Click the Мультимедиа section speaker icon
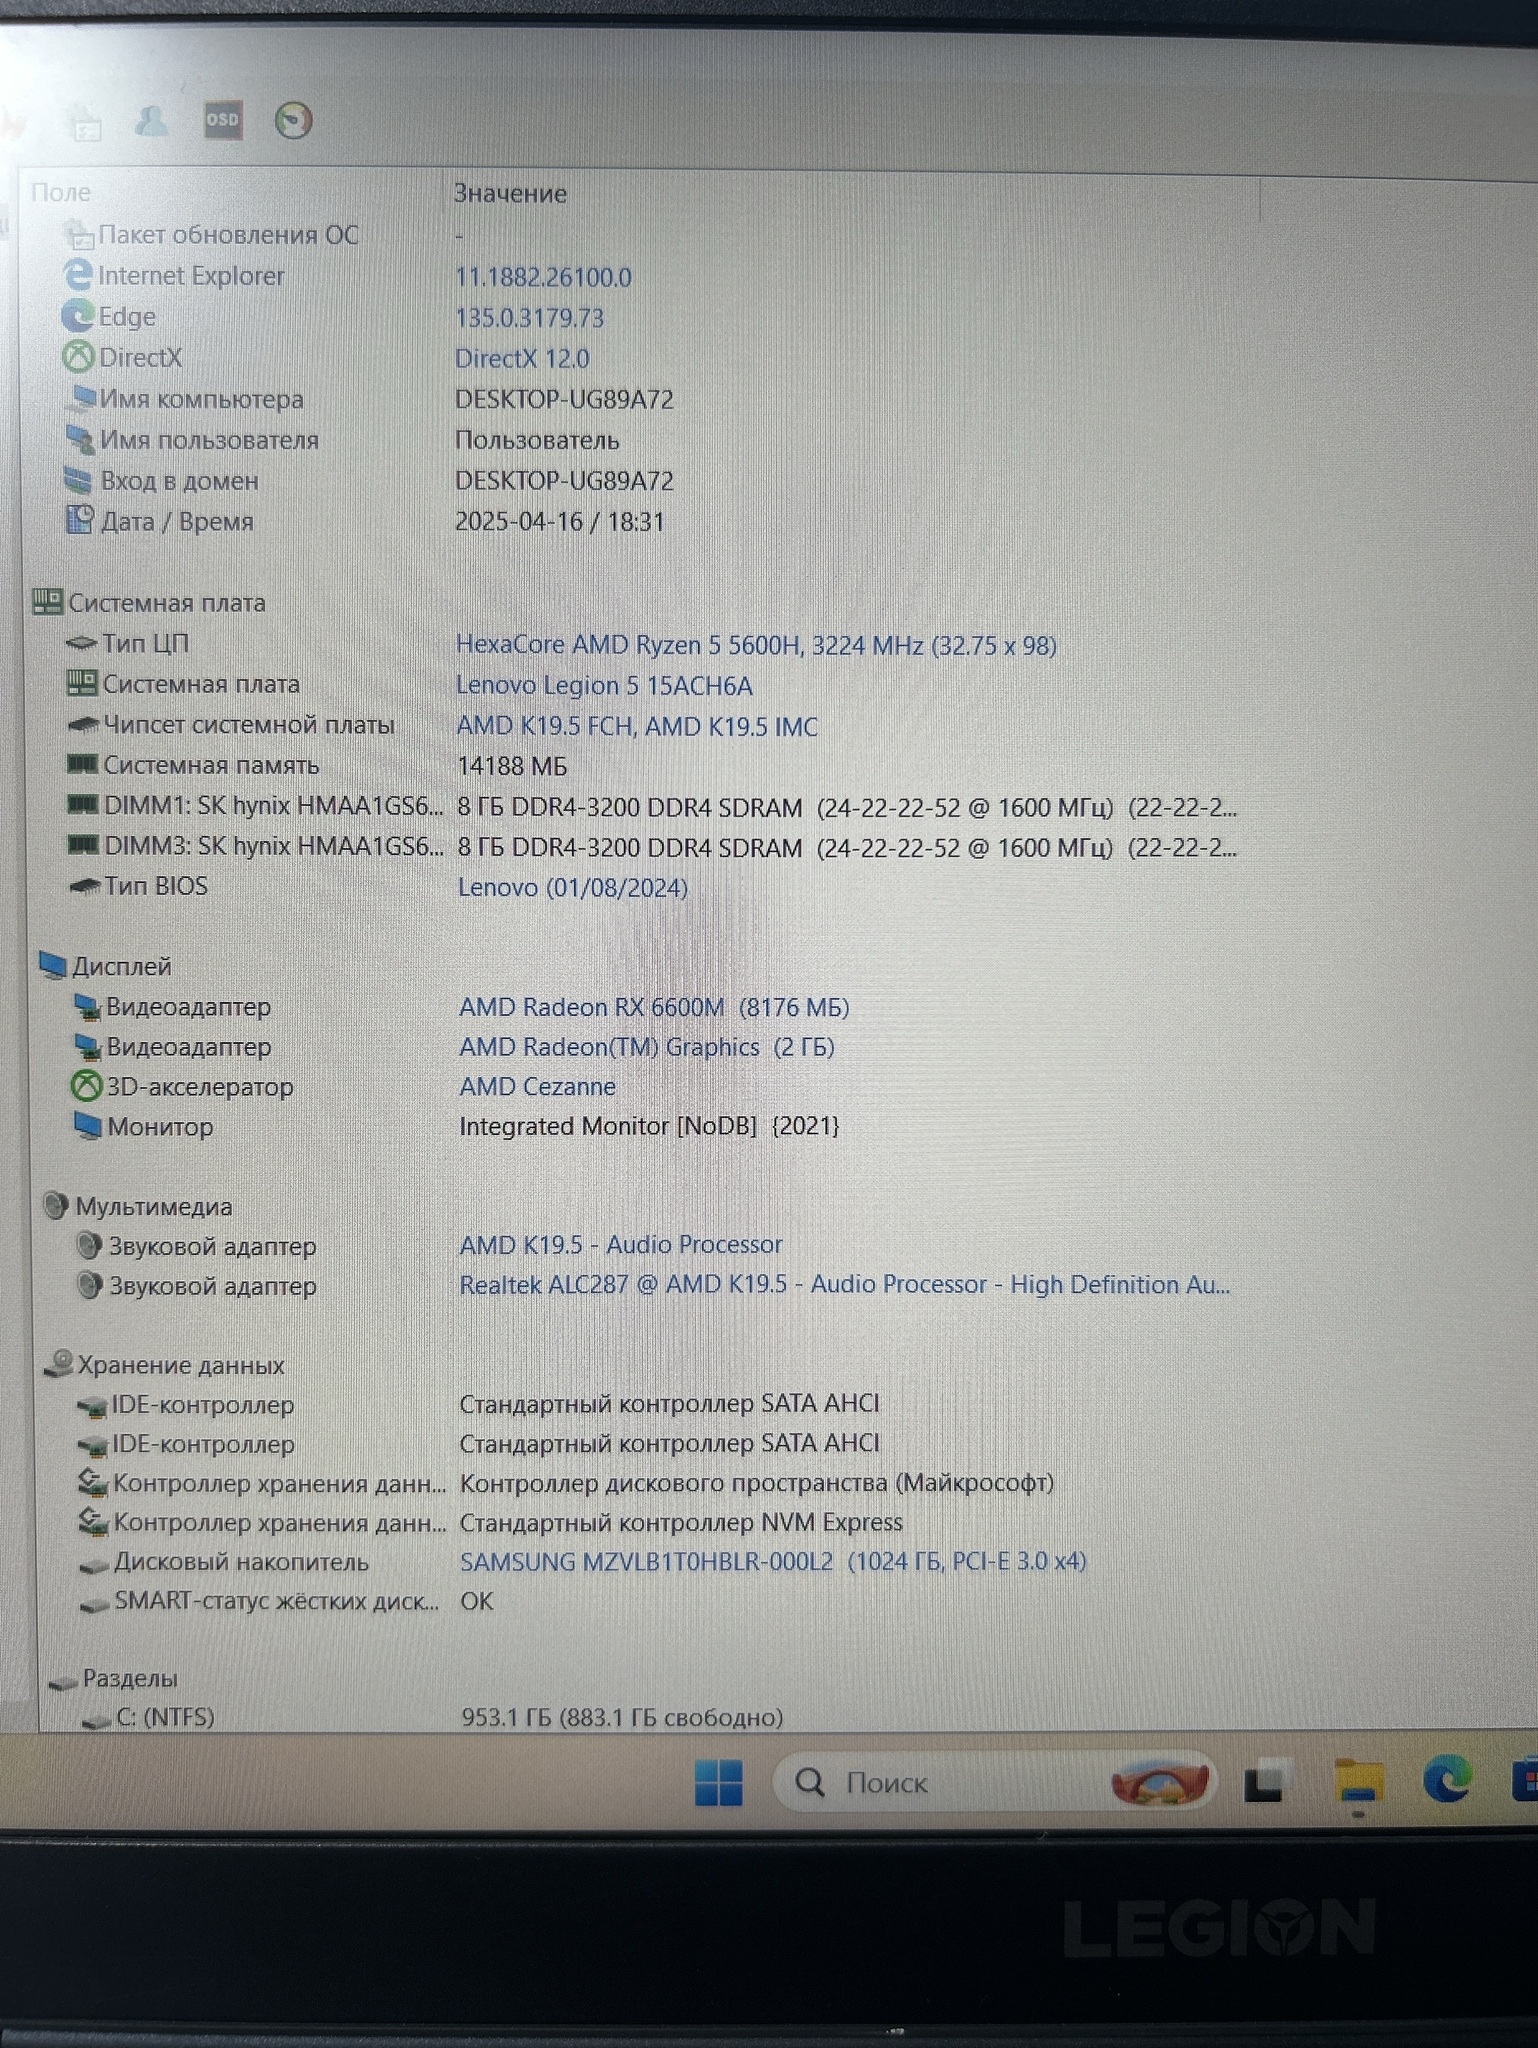The width and height of the screenshot is (1538, 2048). (x=56, y=1206)
